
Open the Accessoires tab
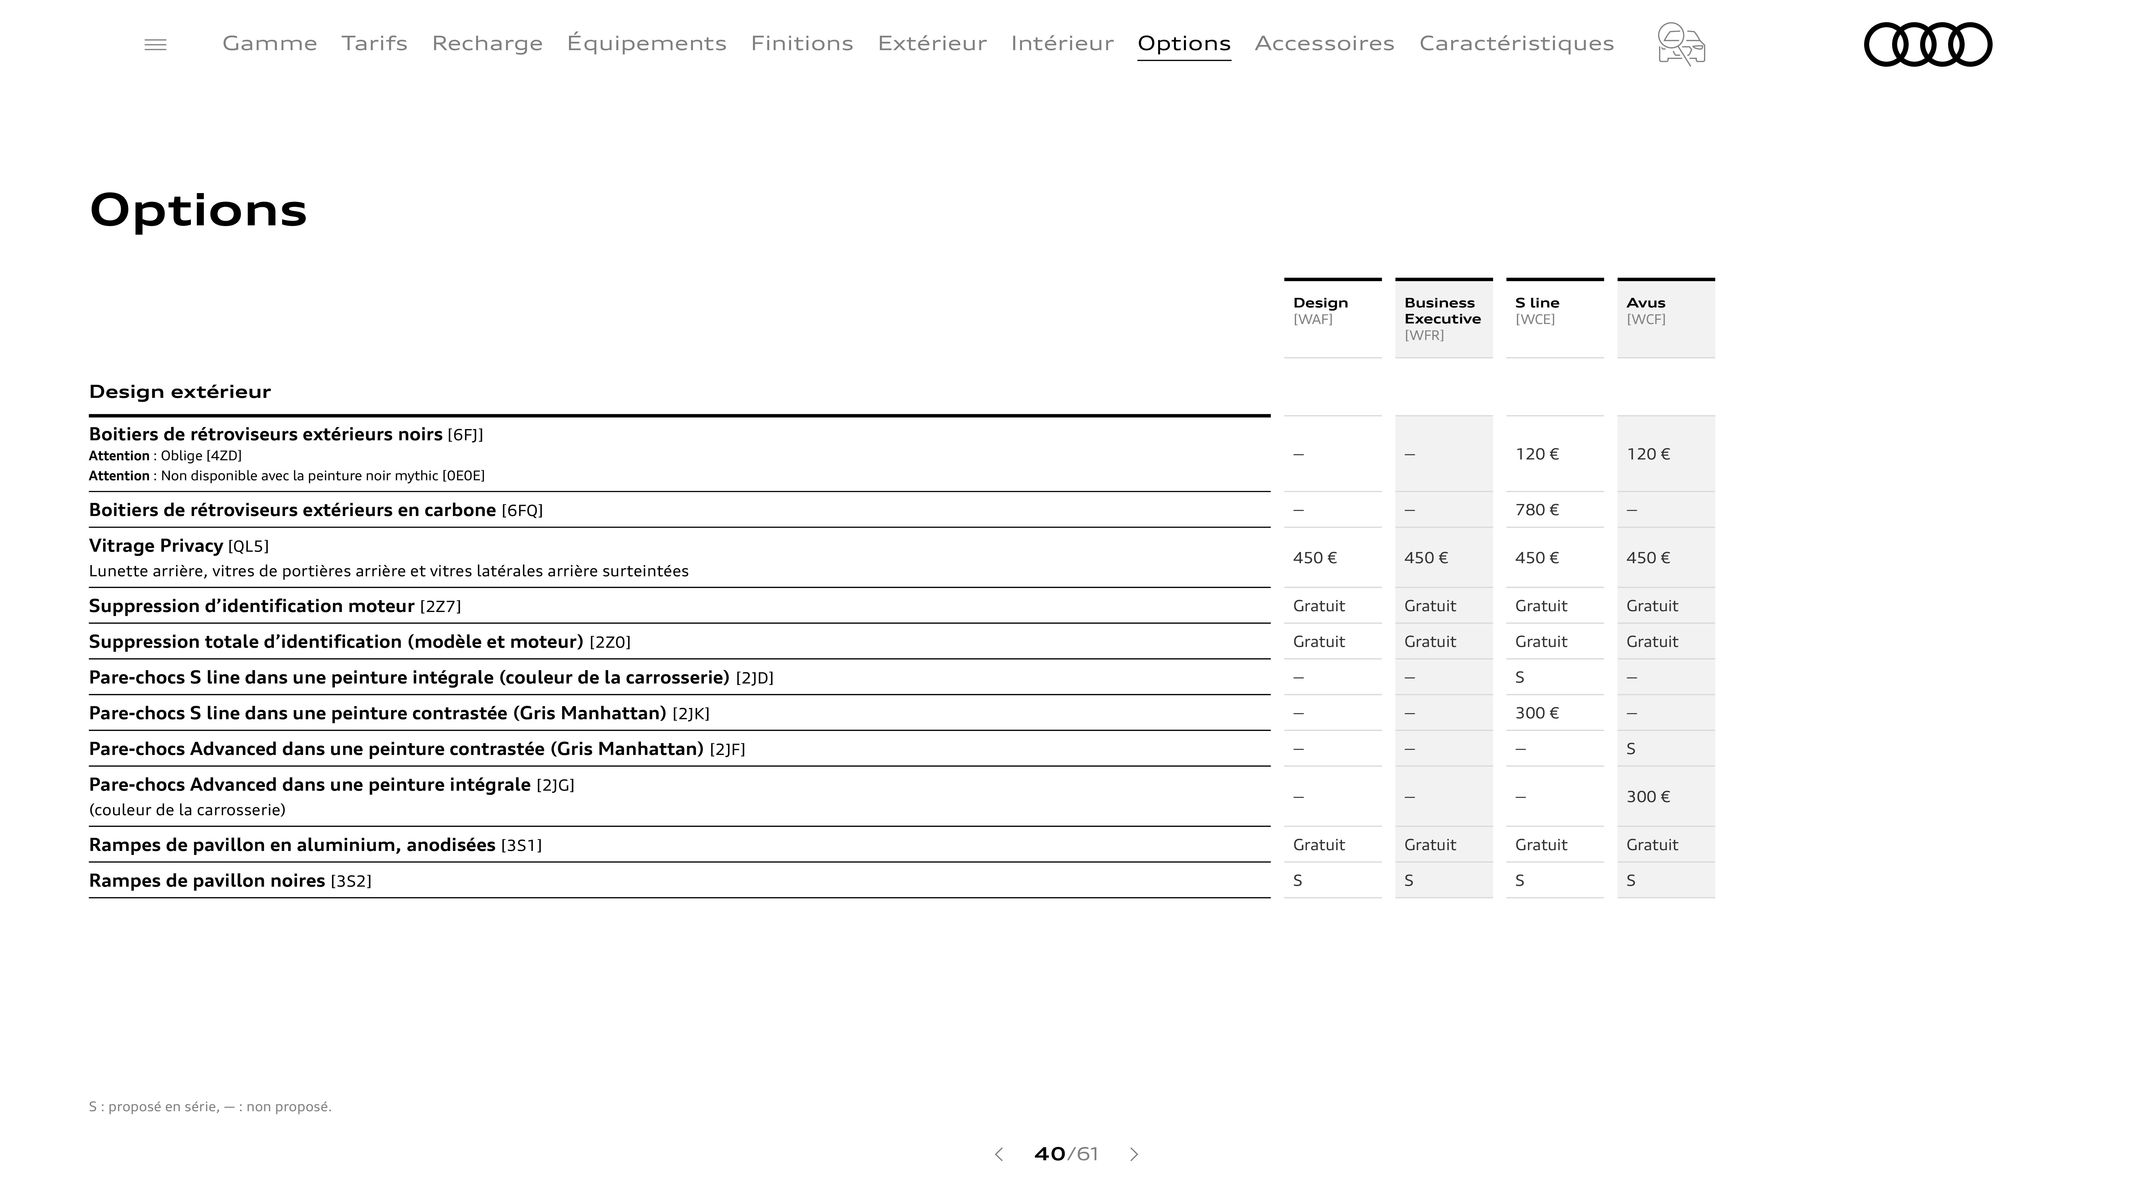[x=1325, y=43]
